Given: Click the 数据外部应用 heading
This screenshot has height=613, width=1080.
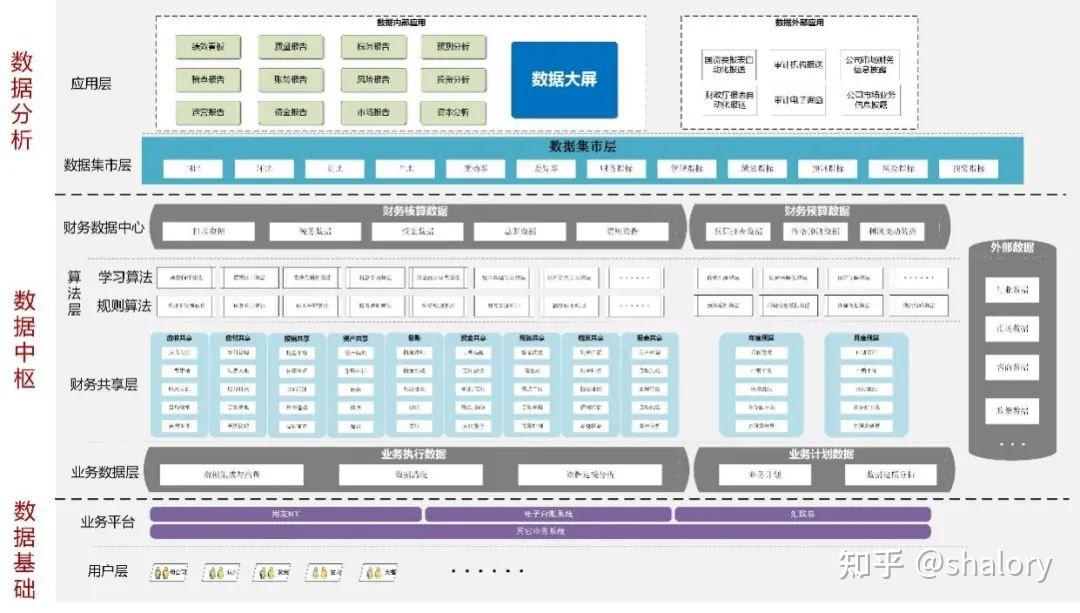Looking at the screenshot, I should coord(799,23).
